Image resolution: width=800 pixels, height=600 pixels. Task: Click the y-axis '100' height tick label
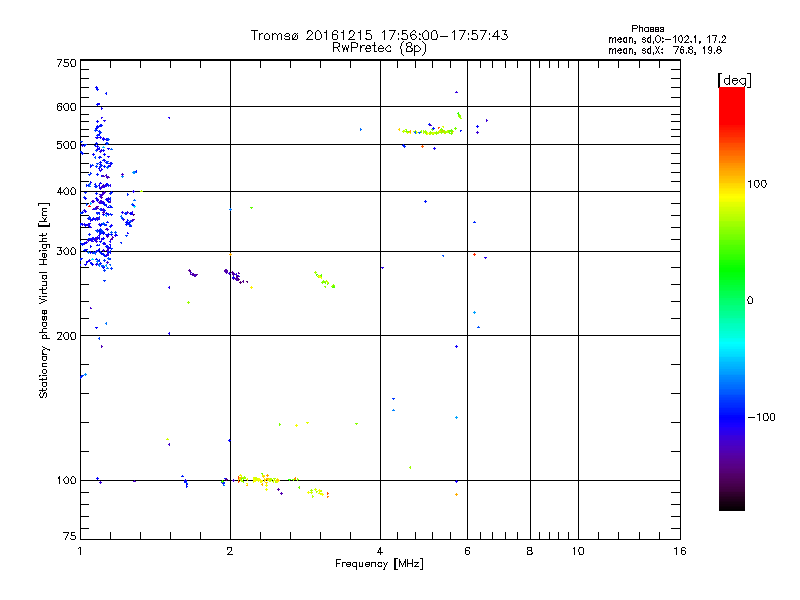pos(66,480)
